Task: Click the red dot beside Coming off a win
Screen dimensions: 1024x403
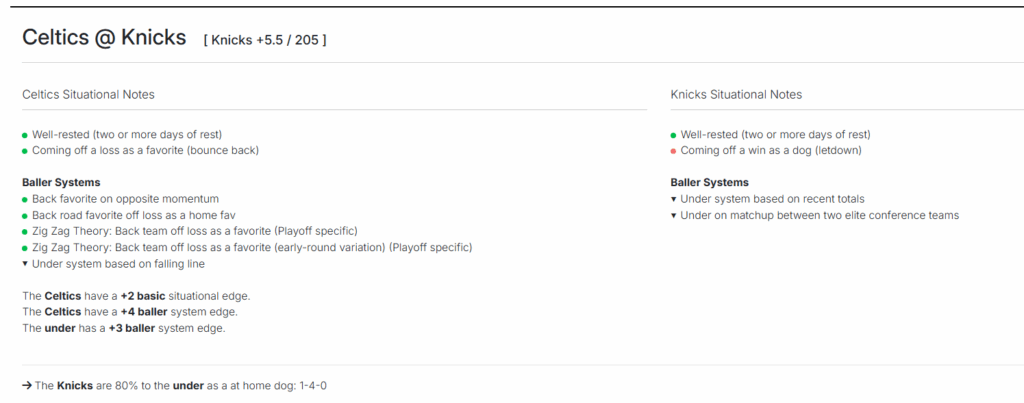Action: pyautogui.click(x=673, y=151)
